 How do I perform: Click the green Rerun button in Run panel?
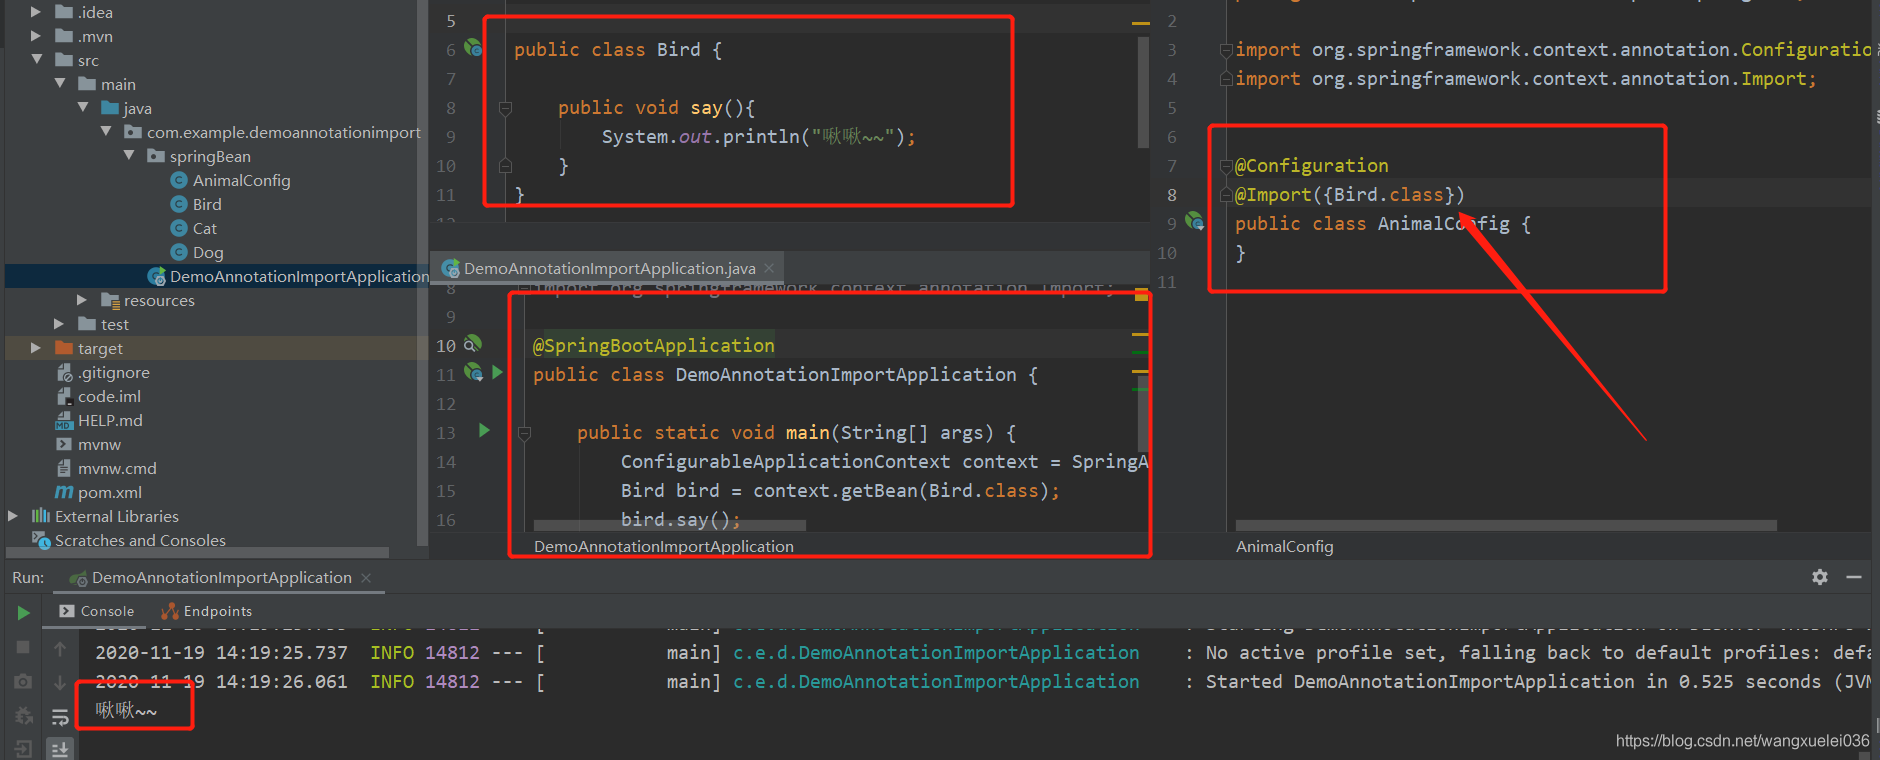(x=23, y=613)
